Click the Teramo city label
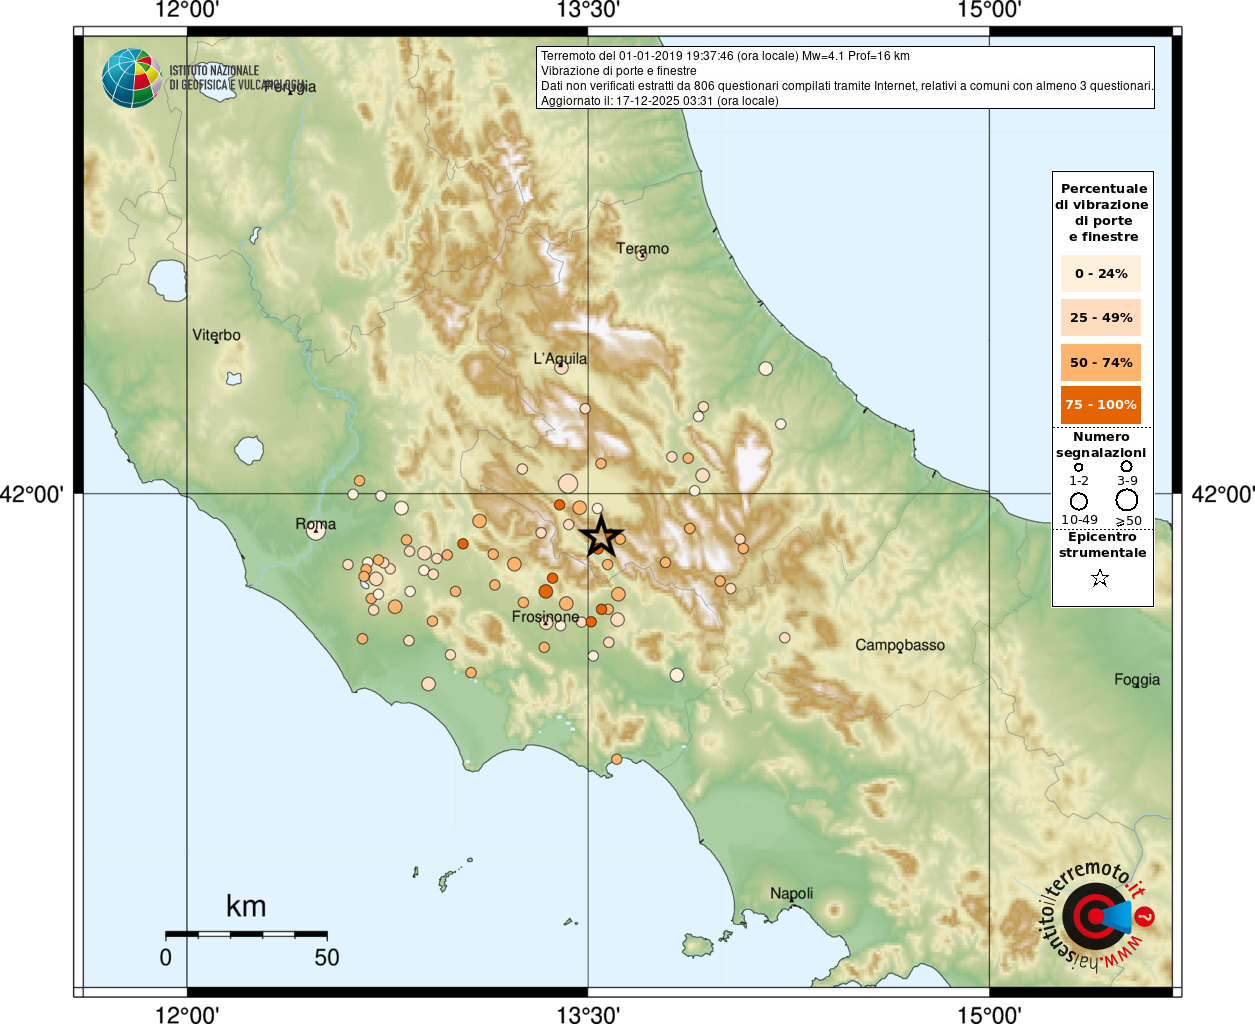Viewport: 1255px width, 1024px height. coord(642,248)
